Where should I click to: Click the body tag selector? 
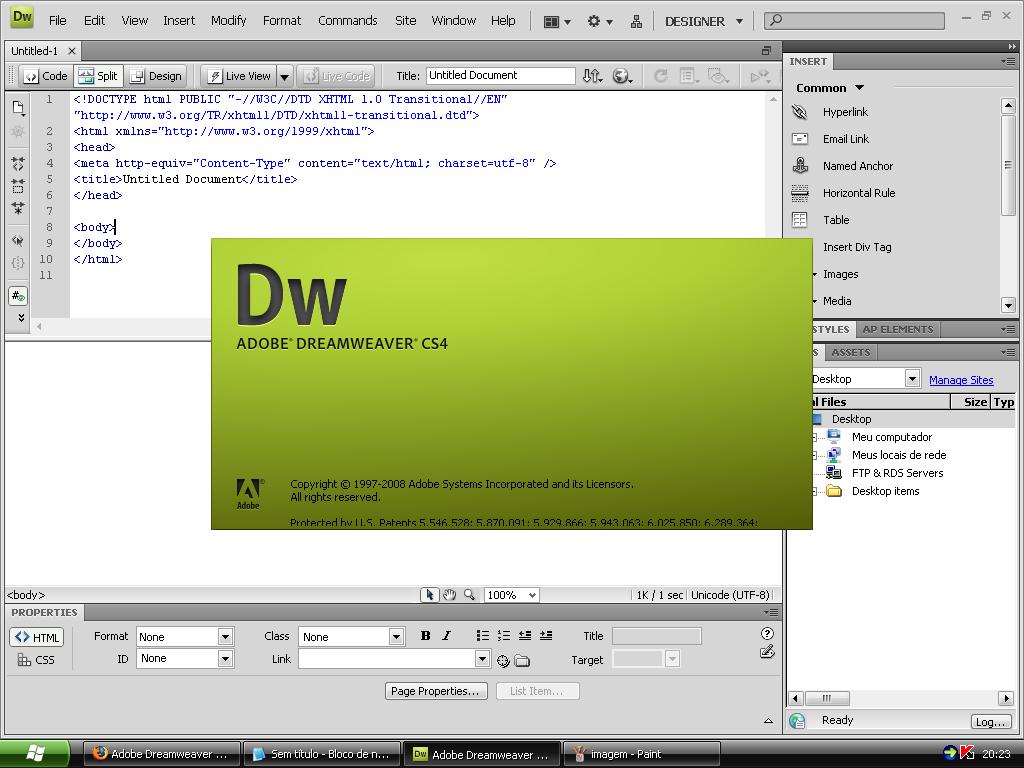25,595
